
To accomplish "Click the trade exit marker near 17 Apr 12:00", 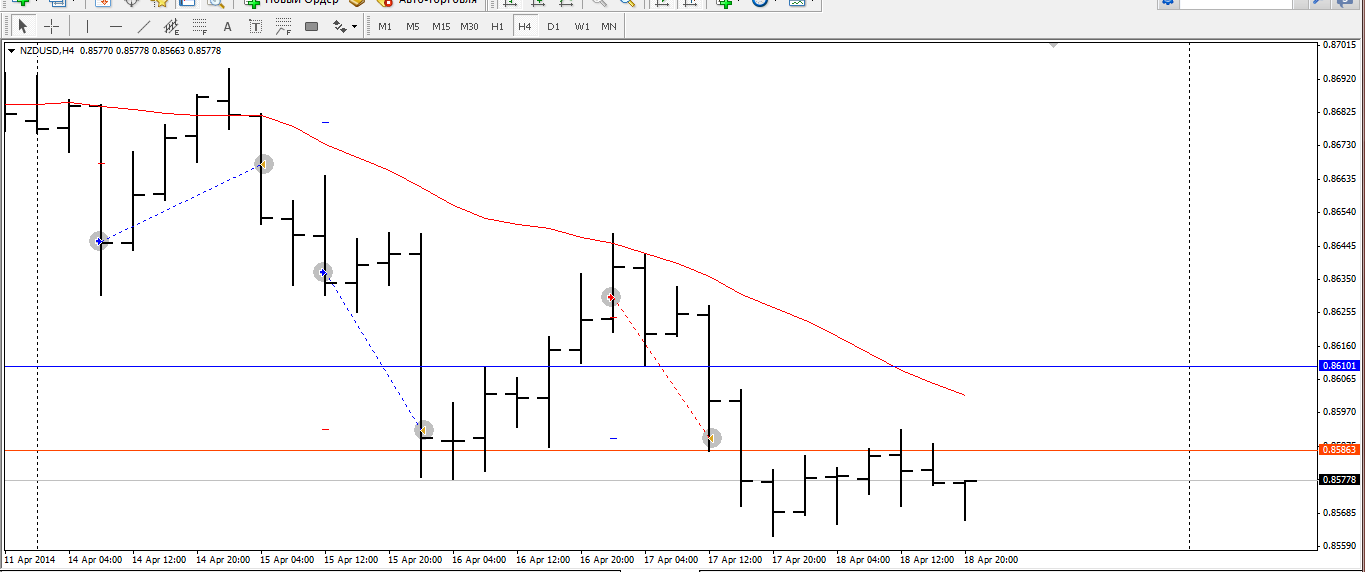I will pyautogui.click(x=711, y=437).
